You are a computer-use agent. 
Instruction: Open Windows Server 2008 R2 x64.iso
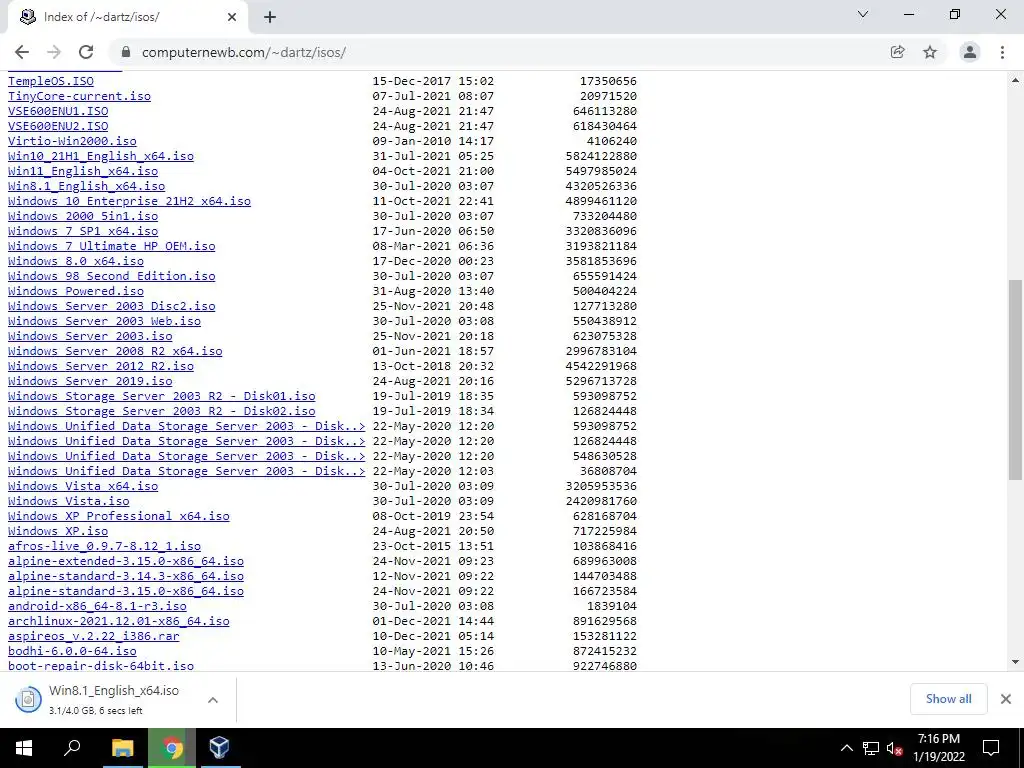click(115, 351)
